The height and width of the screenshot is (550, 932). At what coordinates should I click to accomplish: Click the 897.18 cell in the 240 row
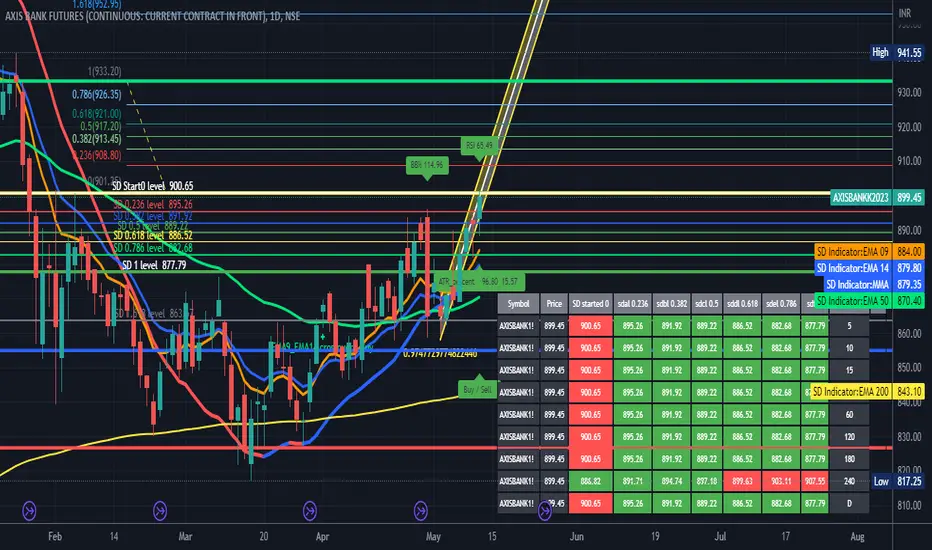click(x=707, y=481)
